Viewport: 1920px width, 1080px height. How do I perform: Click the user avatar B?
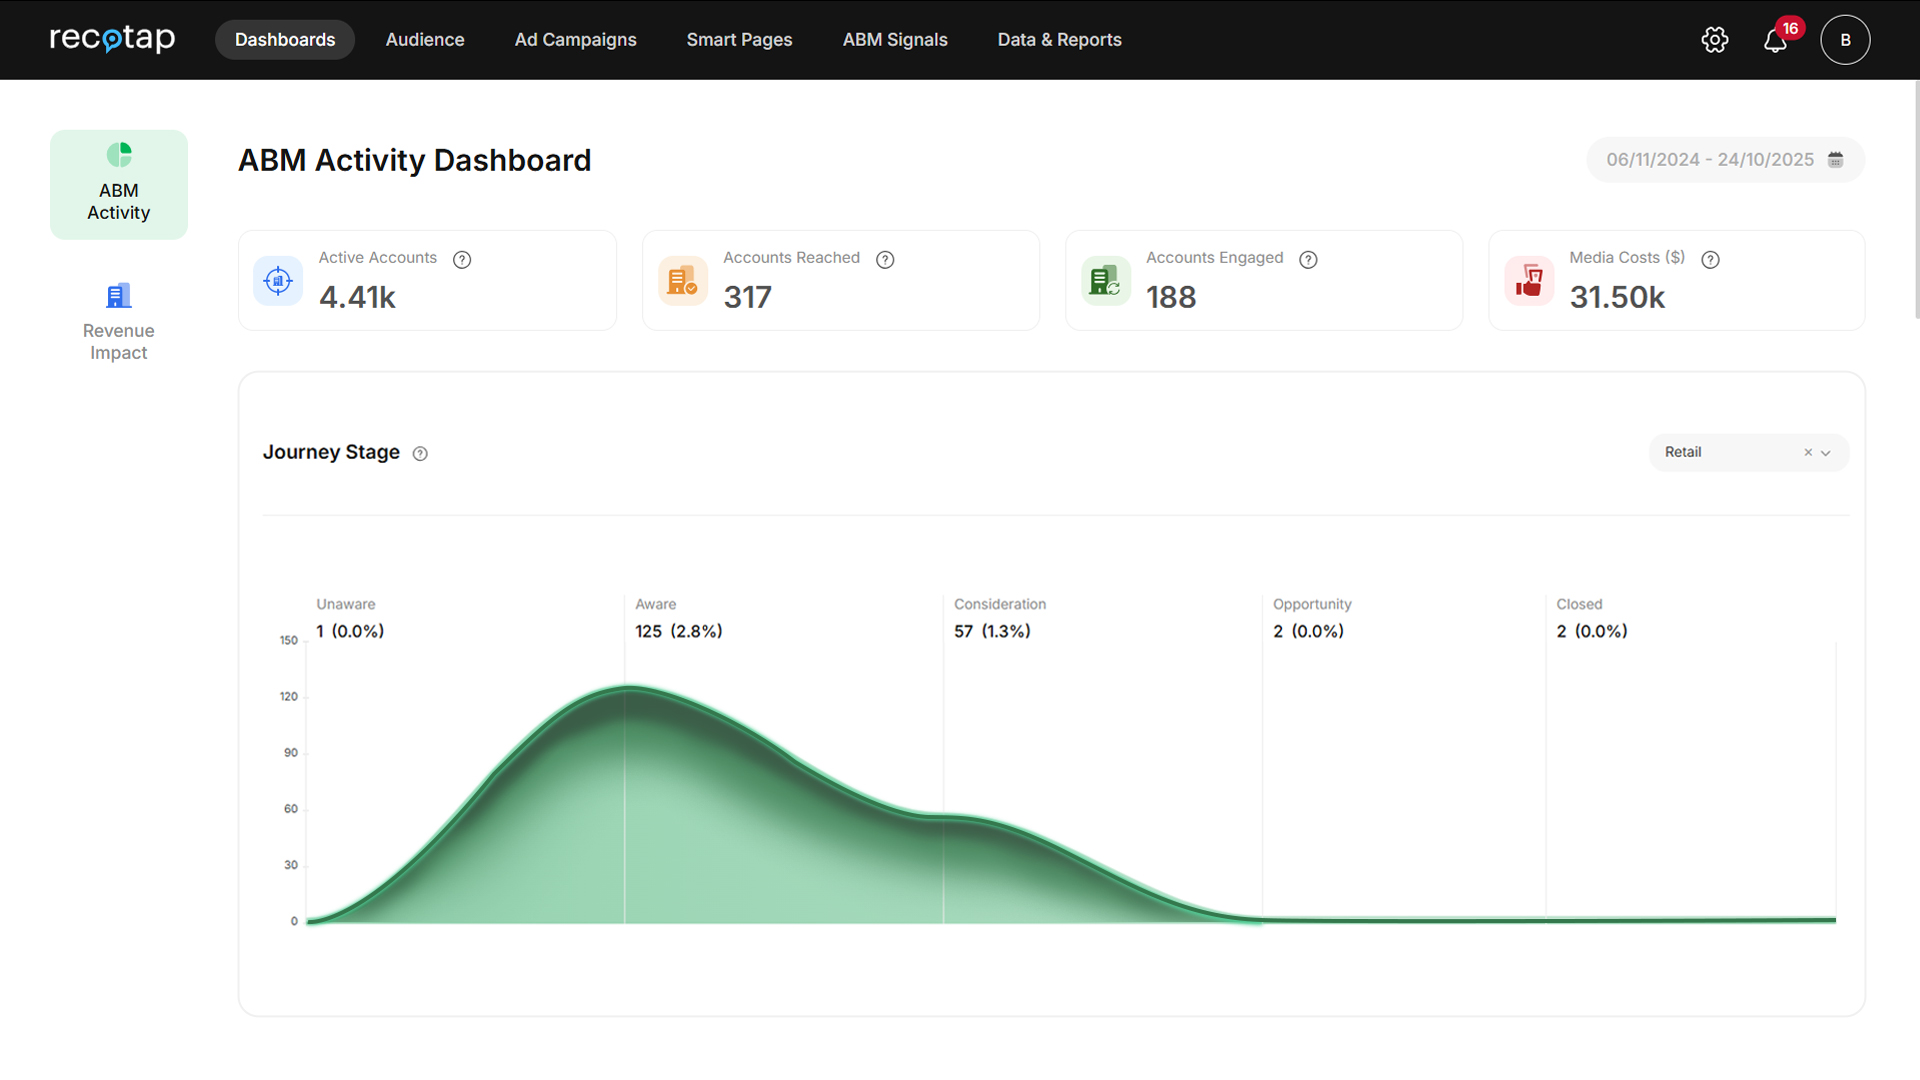pos(1845,40)
